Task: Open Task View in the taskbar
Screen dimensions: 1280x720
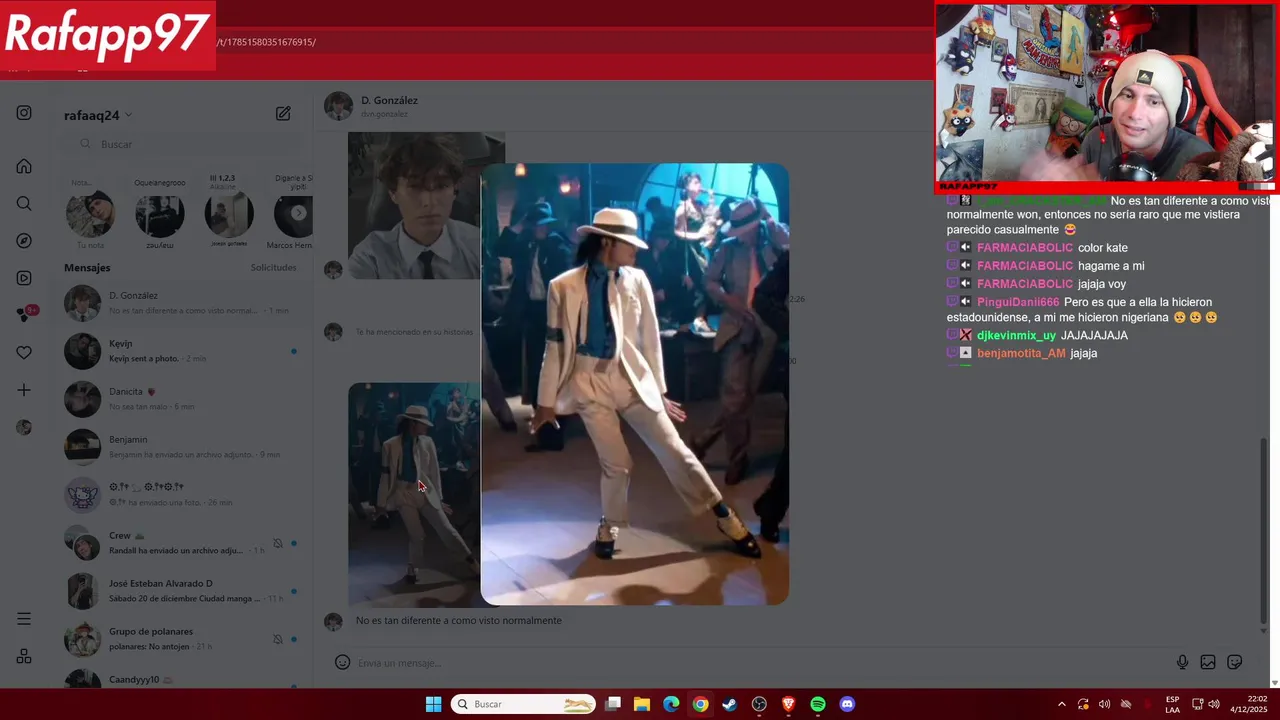Action: [613, 704]
